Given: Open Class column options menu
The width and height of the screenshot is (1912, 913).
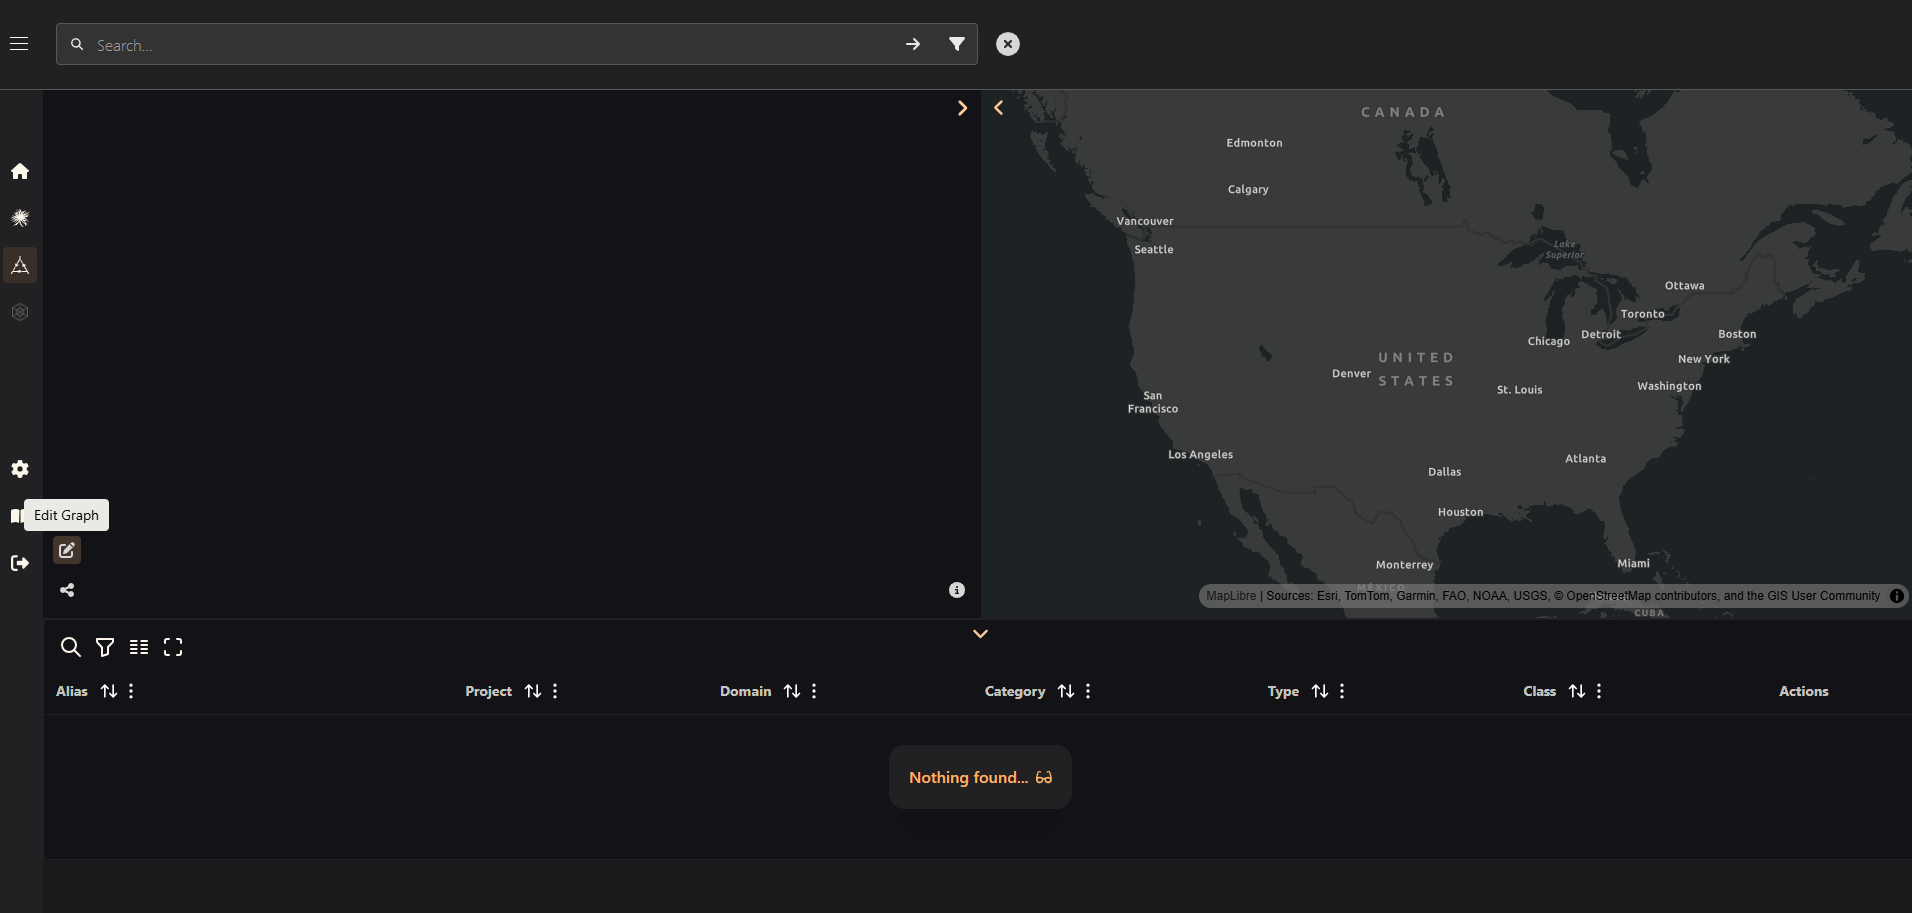Looking at the screenshot, I should [x=1599, y=691].
